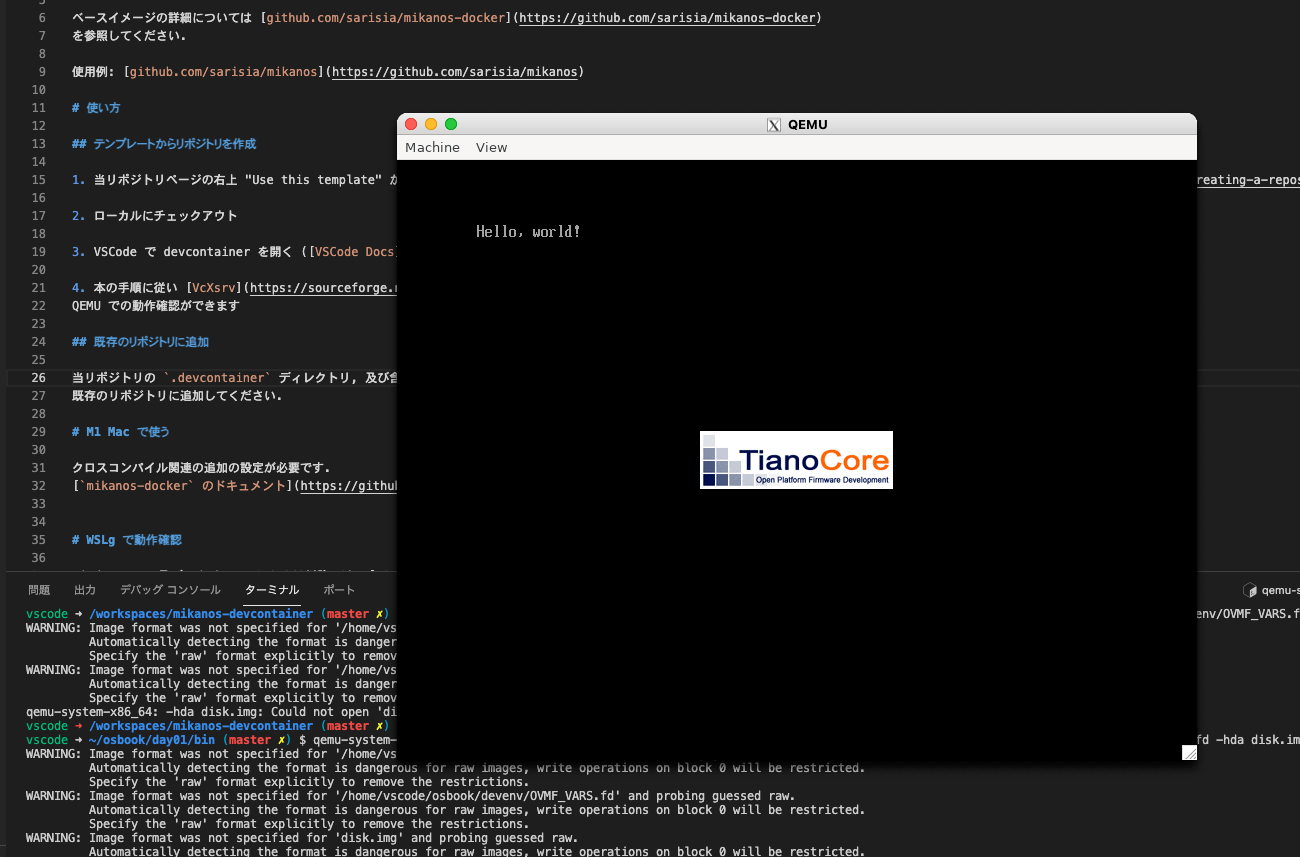Image resolution: width=1300 pixels, height=857 pixels.
Task: Click the "2. ローカルにチェックアウト" line
Action: point(155,216)
